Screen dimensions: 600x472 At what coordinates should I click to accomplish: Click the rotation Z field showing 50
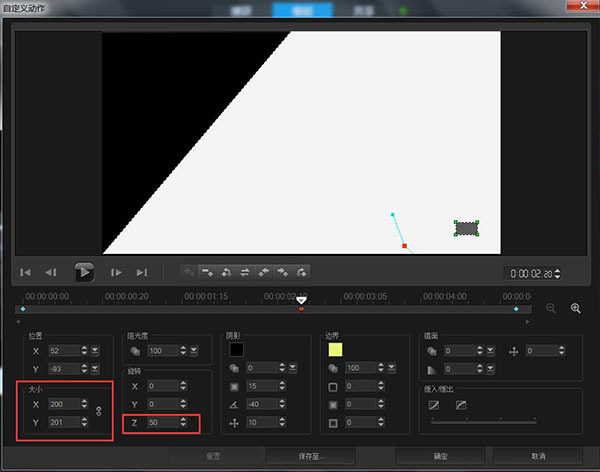163,423
